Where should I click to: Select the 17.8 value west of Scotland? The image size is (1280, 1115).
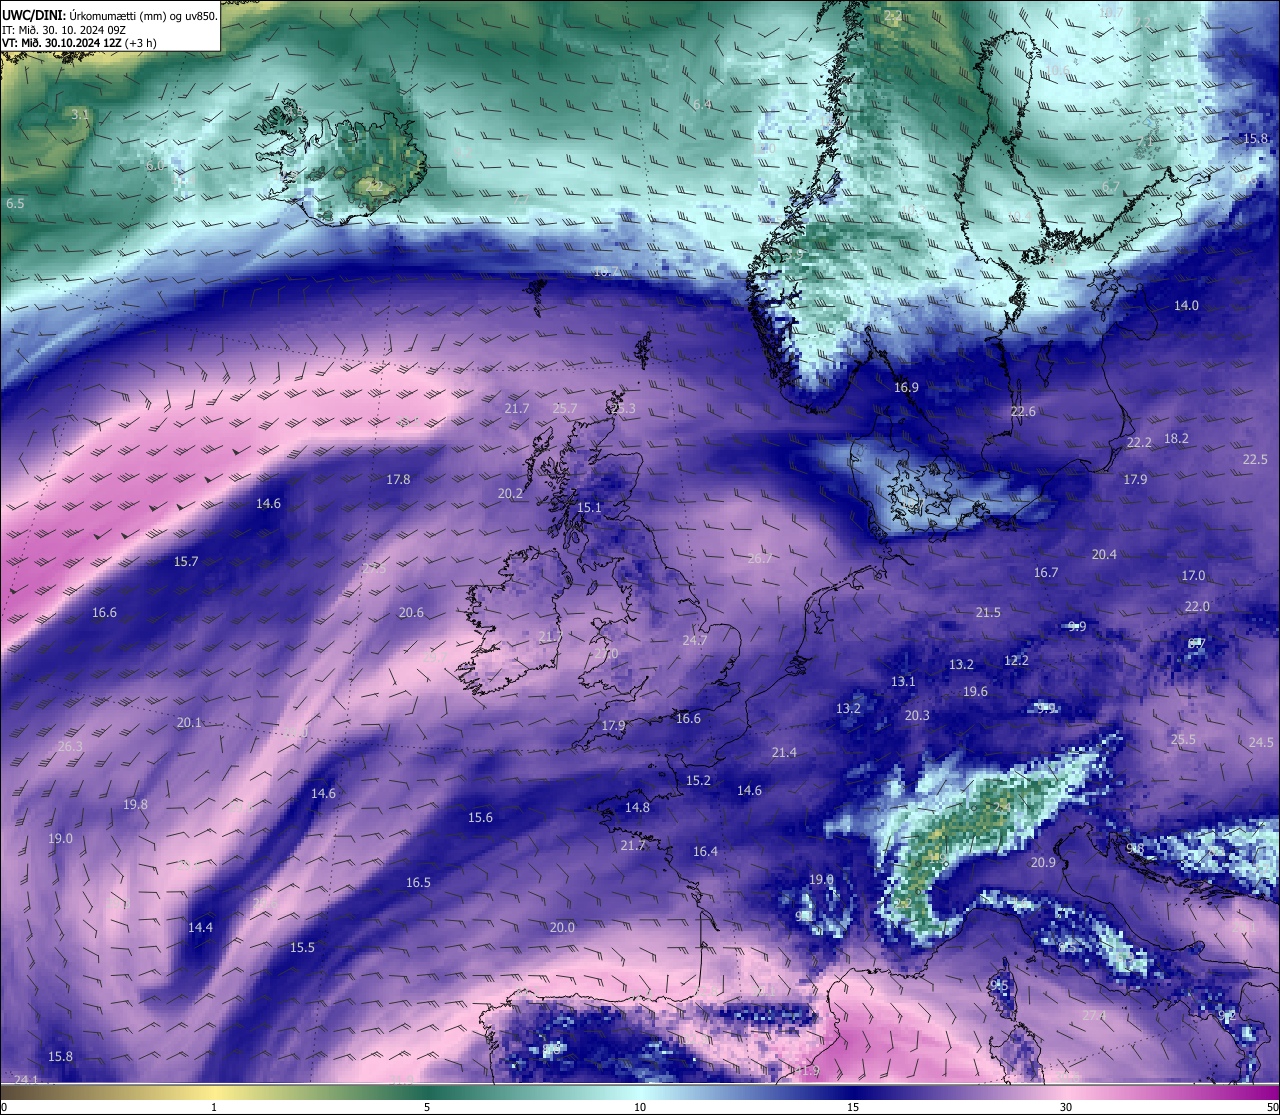pyautogui.click(x=398, y=479)
